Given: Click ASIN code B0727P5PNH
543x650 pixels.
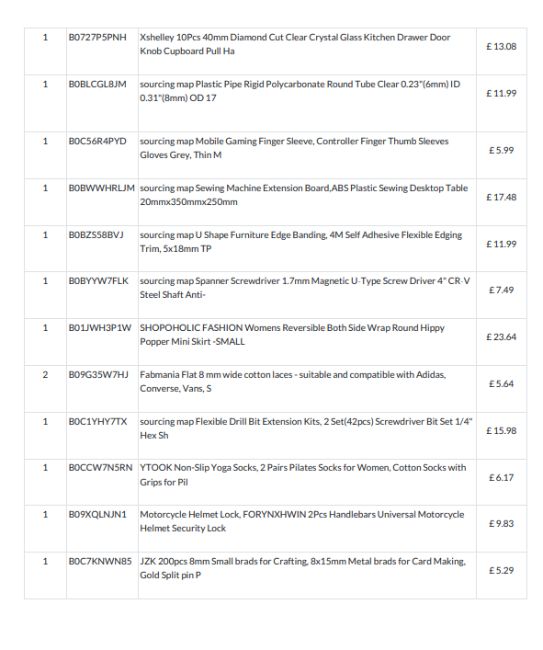Looking at the screenshot, I should 97,37.
